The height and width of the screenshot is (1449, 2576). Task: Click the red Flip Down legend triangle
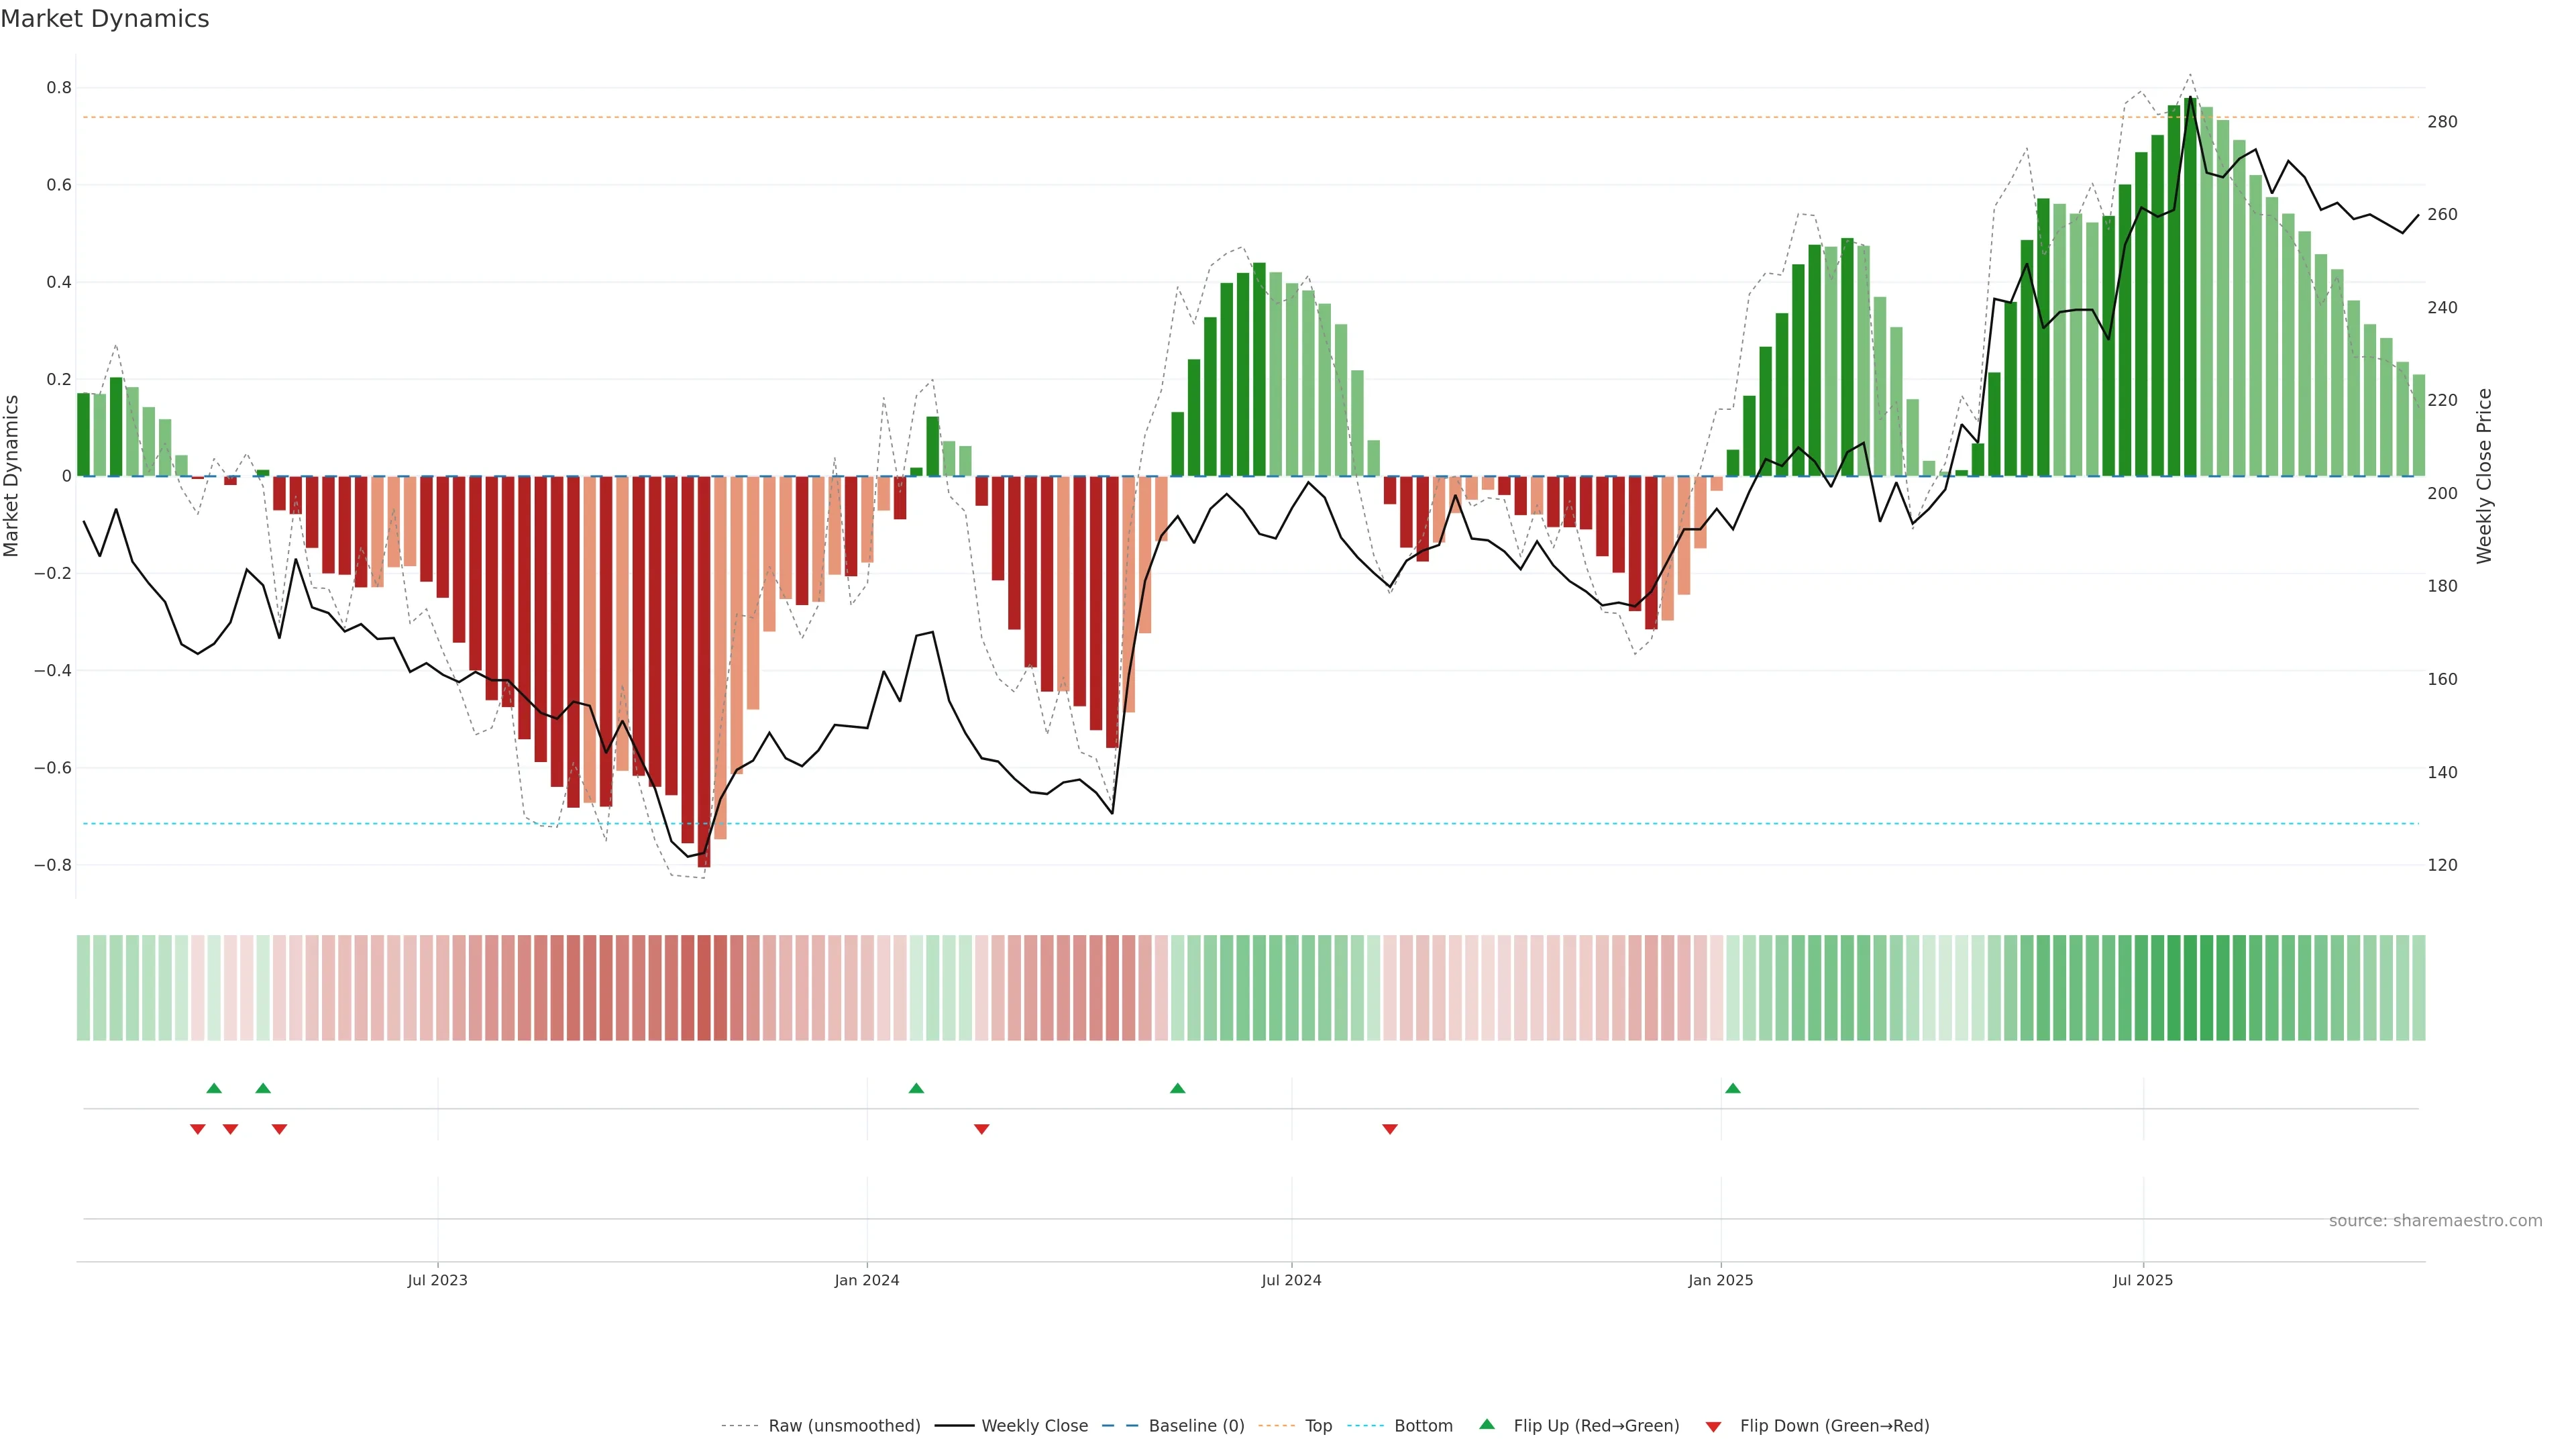pyautogui.click(x=1713, y=1427)
